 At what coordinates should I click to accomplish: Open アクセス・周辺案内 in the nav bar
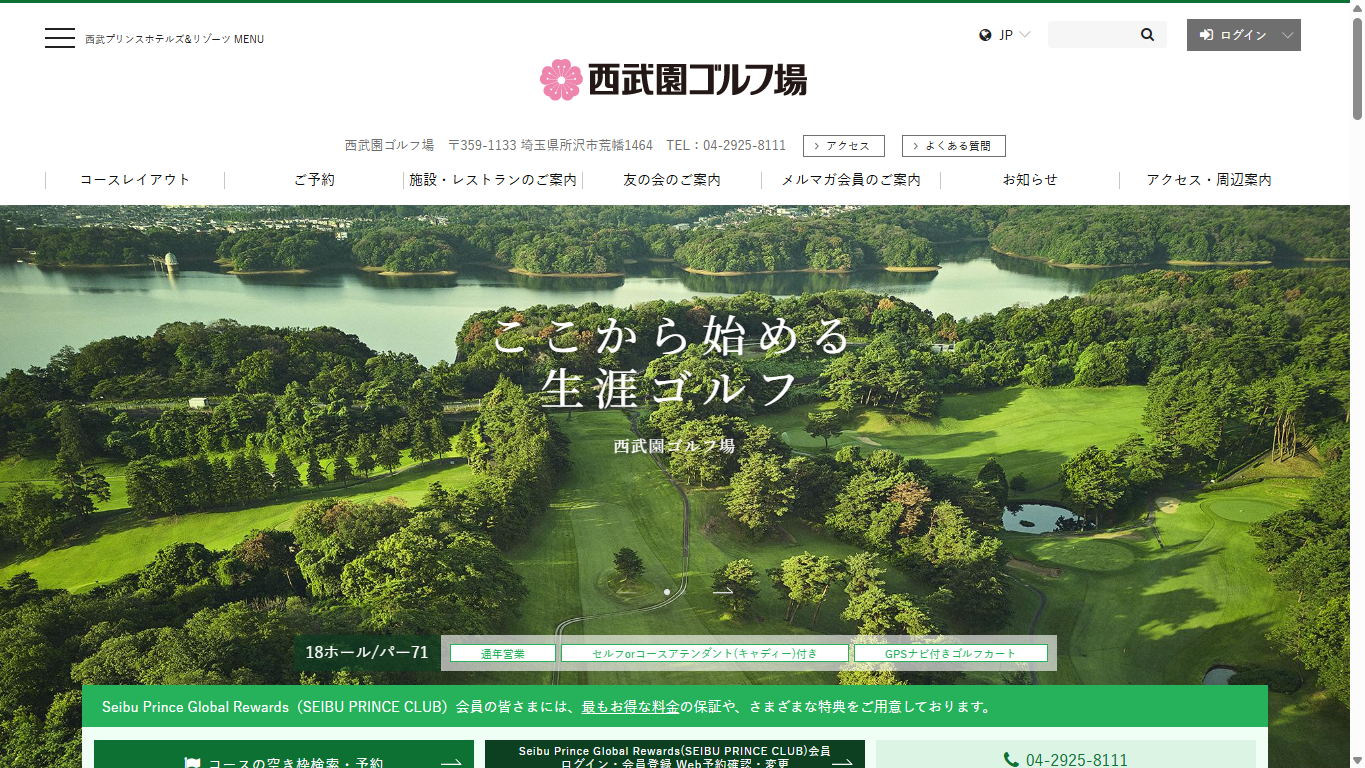pos(1209,180)
